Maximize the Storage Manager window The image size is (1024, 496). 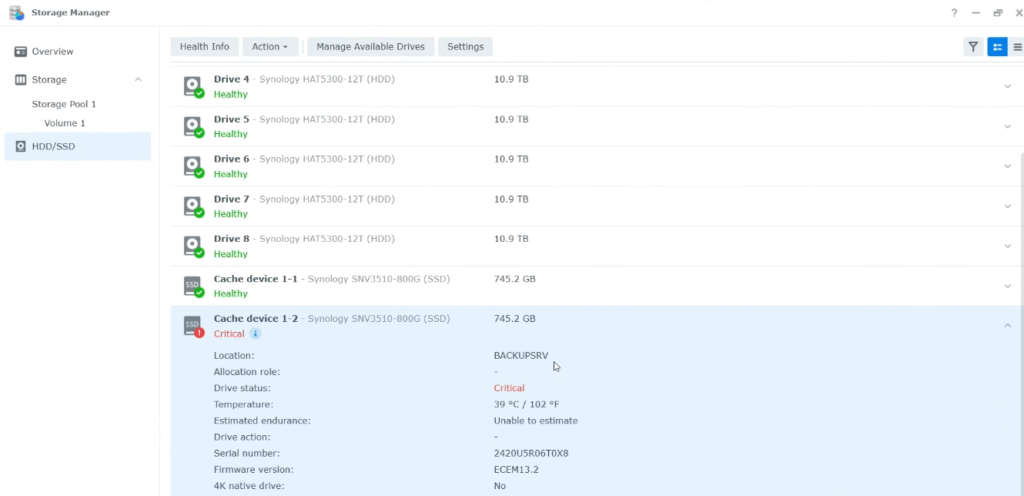click(997, 13)
